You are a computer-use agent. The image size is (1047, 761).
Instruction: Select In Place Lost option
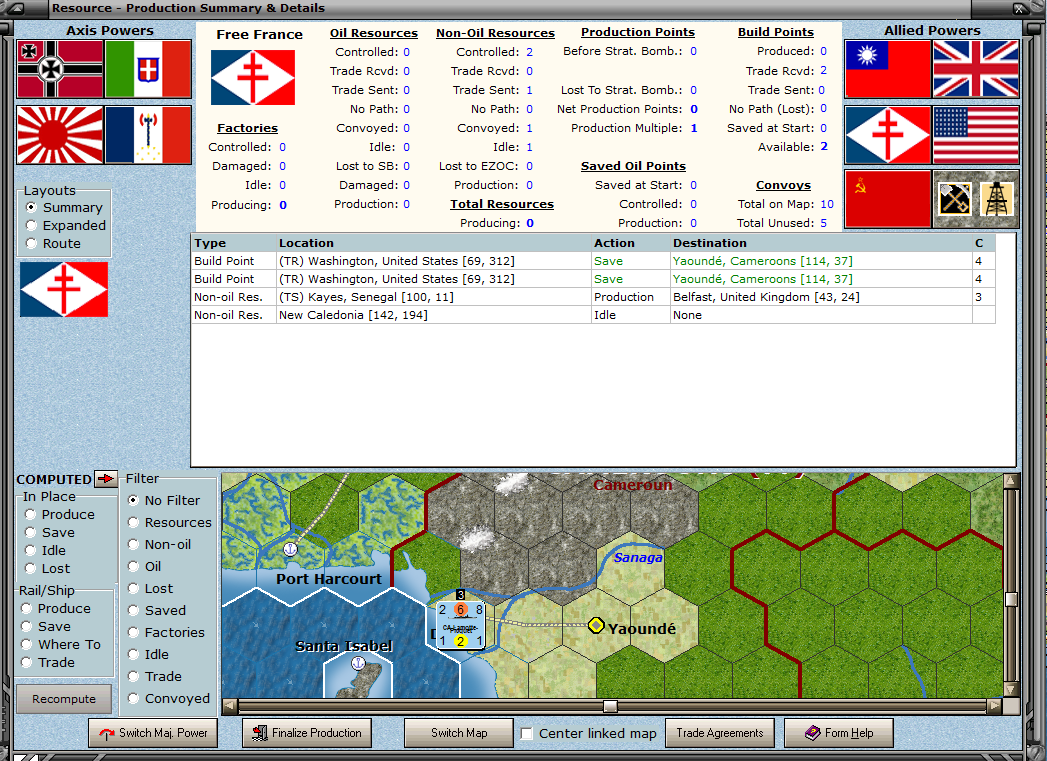click(x=30, y=569)
